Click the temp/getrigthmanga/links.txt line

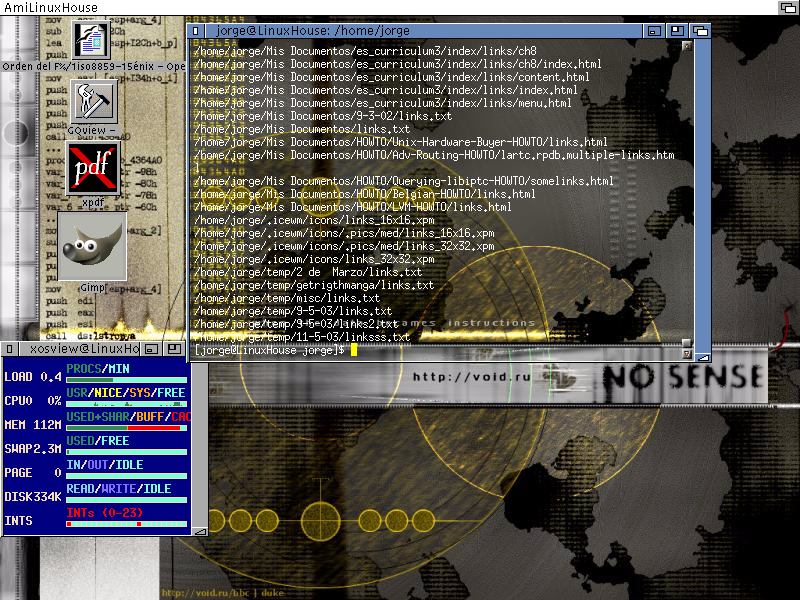pyautogui.click(x=314, y=285)
